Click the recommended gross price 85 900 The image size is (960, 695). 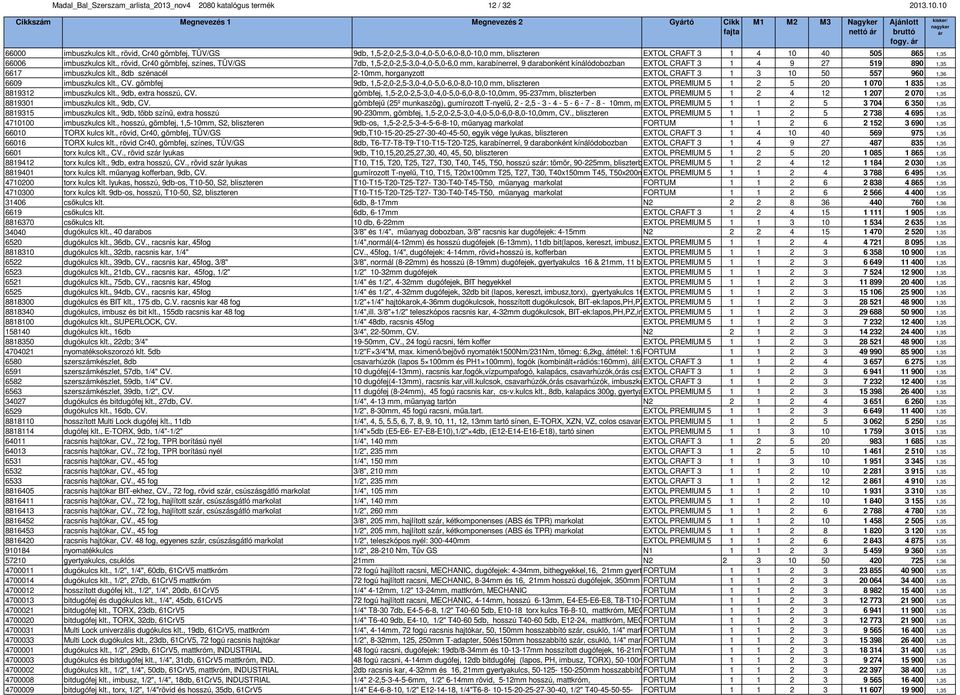click(x=912, y=351)
